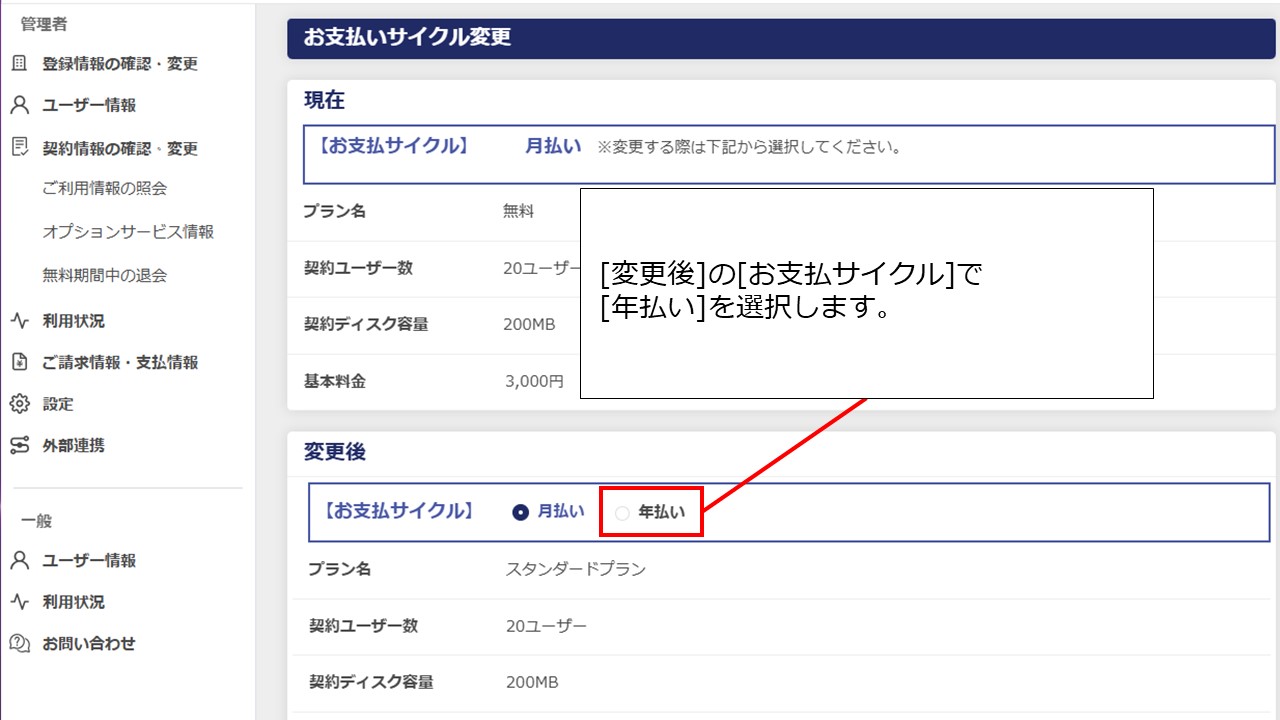Click the person icon for admin ユーザー情報

pos(19,105)
